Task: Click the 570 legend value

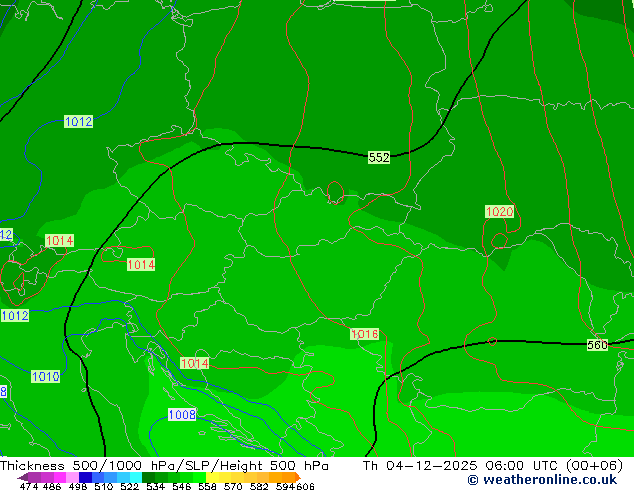Action: [233, 486]
